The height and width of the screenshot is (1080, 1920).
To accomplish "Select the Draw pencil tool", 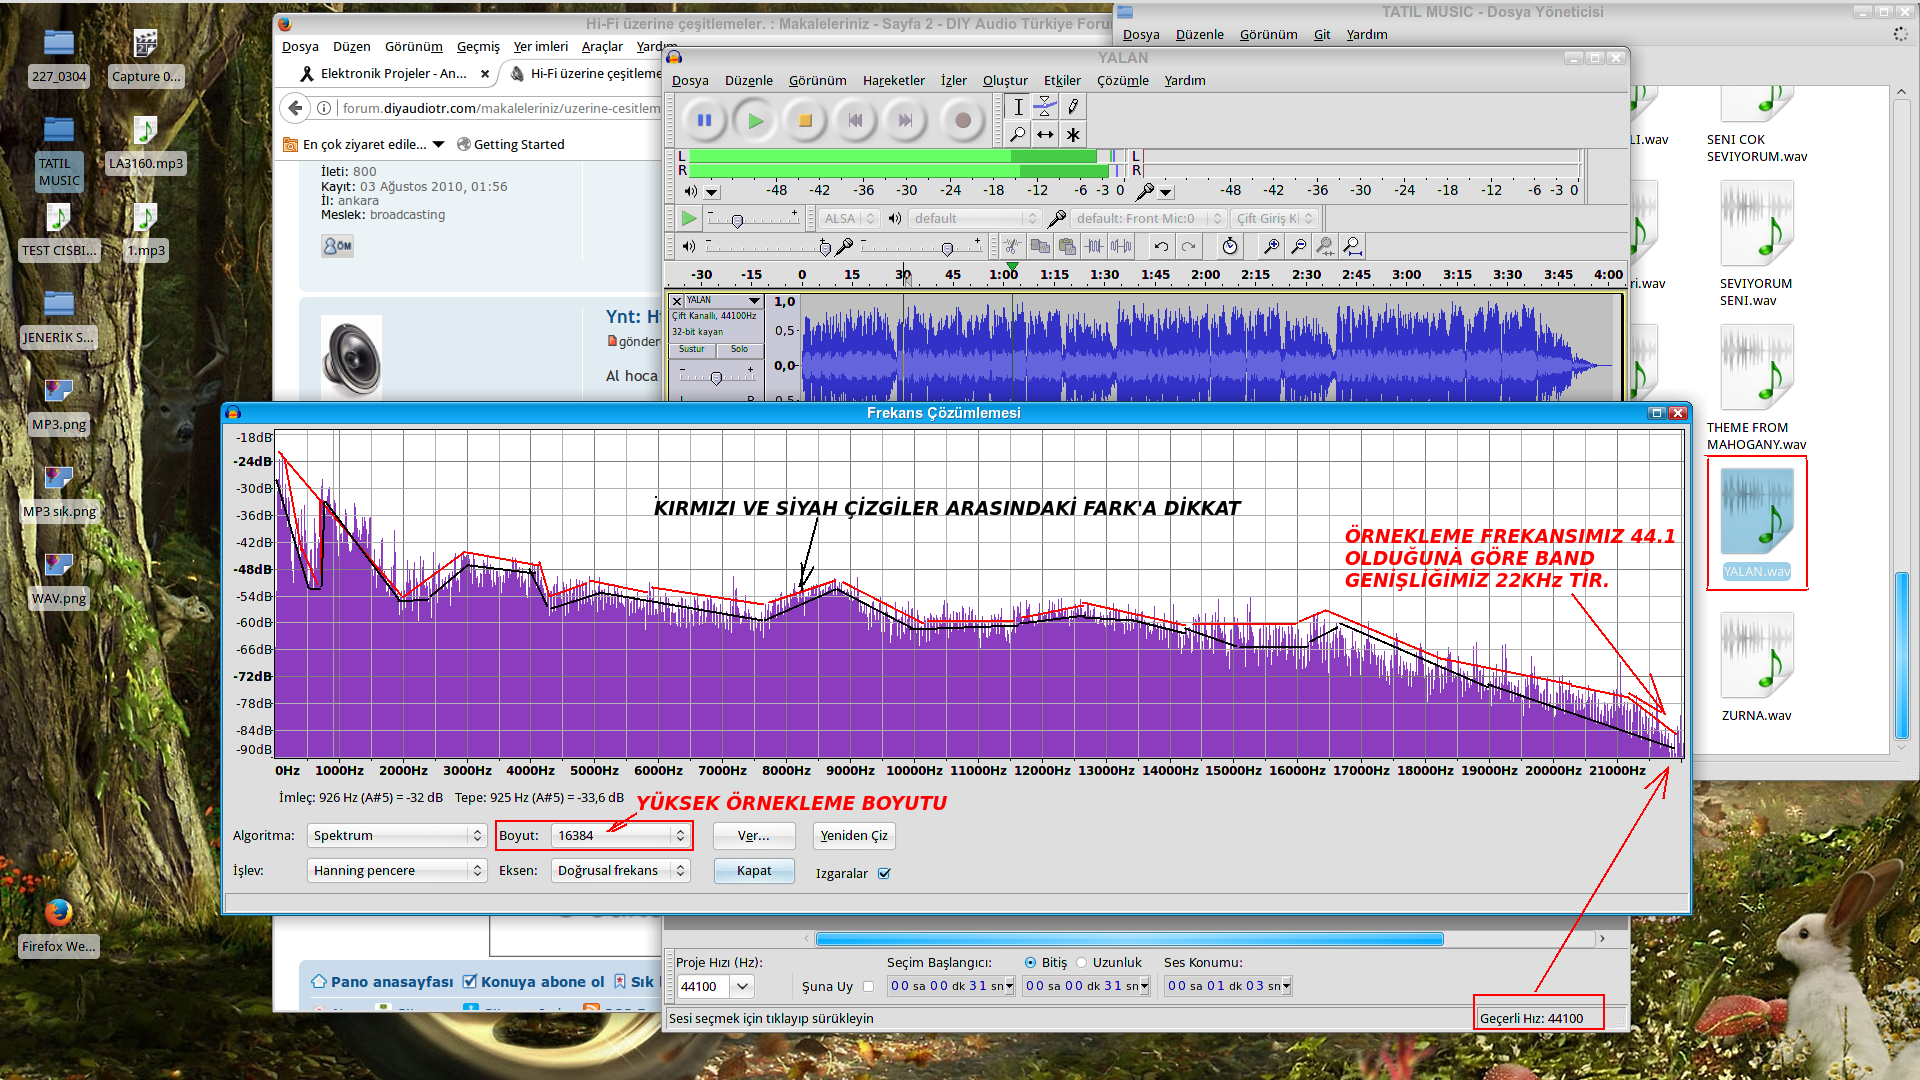I will point(1073,106).
